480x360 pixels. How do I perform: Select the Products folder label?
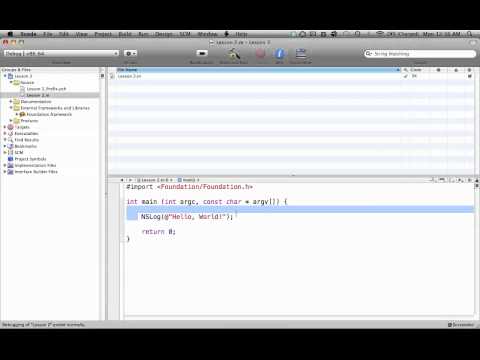click(29, 120)
